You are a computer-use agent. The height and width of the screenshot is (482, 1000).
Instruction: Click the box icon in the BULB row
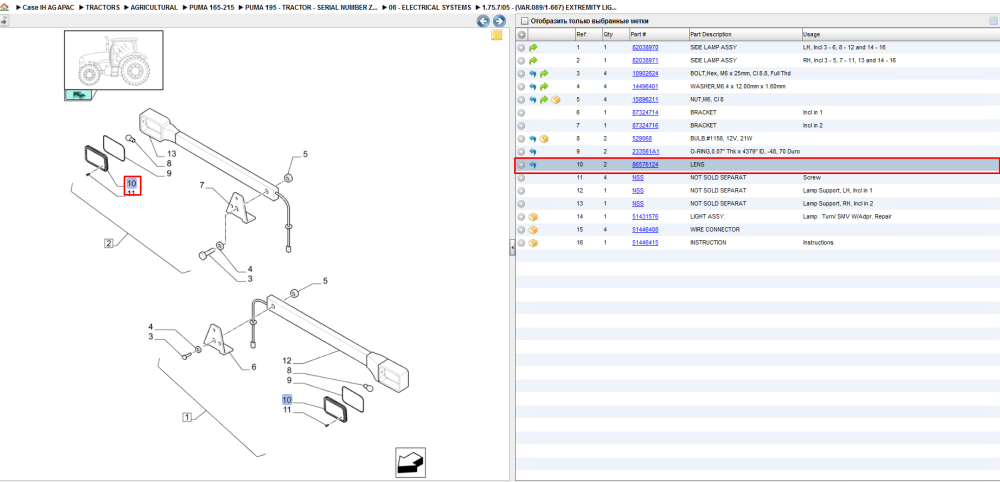(x=544, y=138)
